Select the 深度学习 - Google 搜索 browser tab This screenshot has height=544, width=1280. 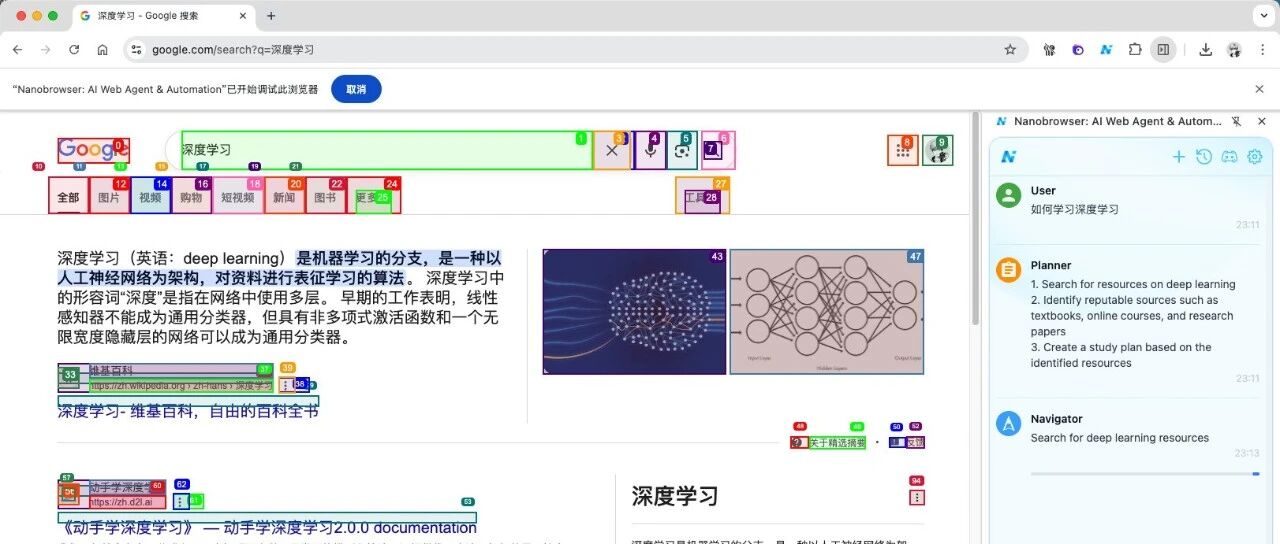coord(162,16)
